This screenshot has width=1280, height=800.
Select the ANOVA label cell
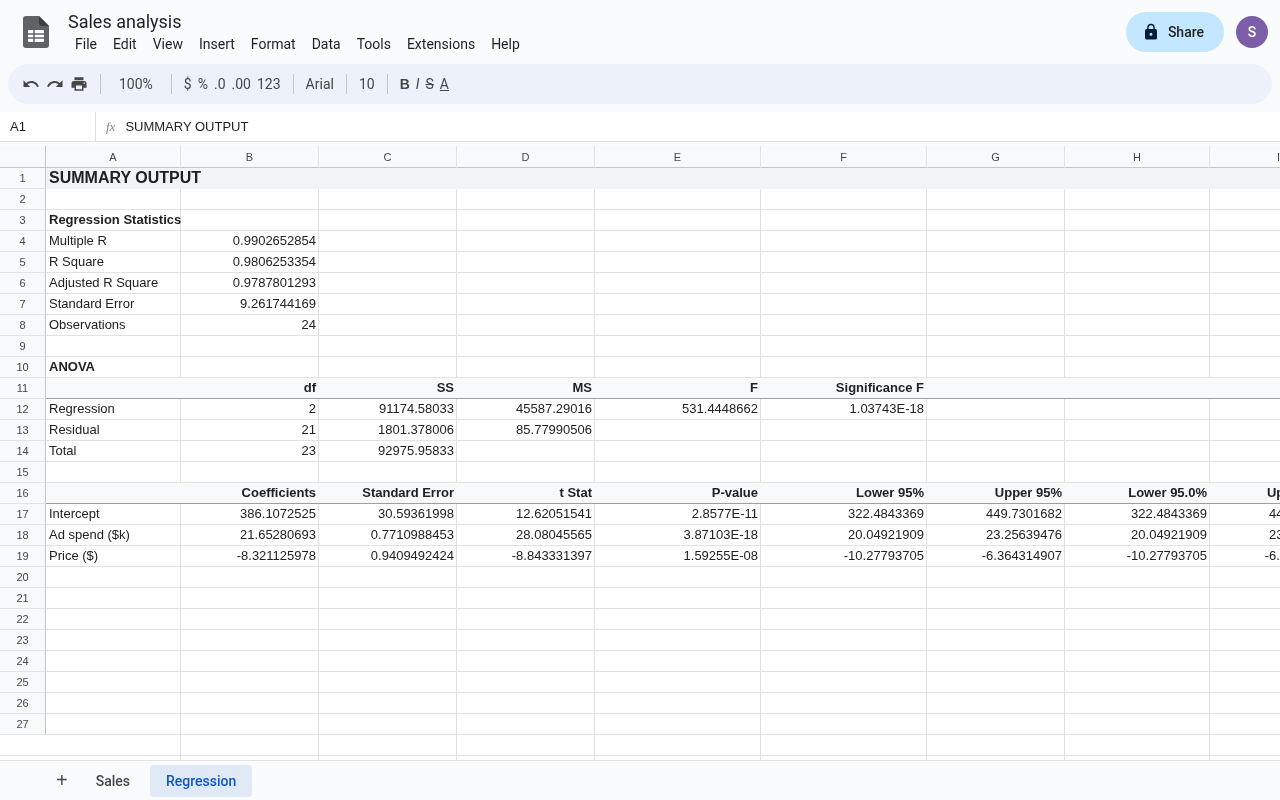[x=113, y=367]
